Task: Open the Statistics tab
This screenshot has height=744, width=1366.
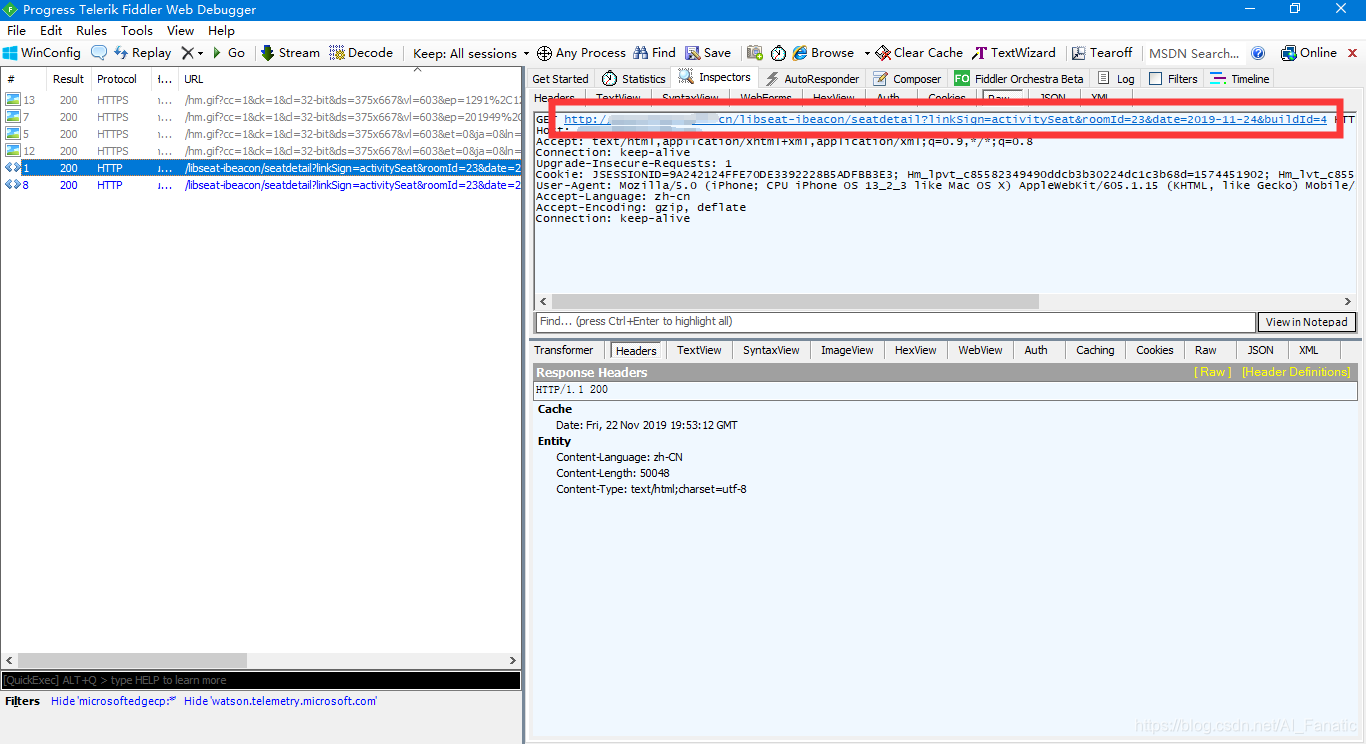Action: pyautogui.click(x=633, y=78)
